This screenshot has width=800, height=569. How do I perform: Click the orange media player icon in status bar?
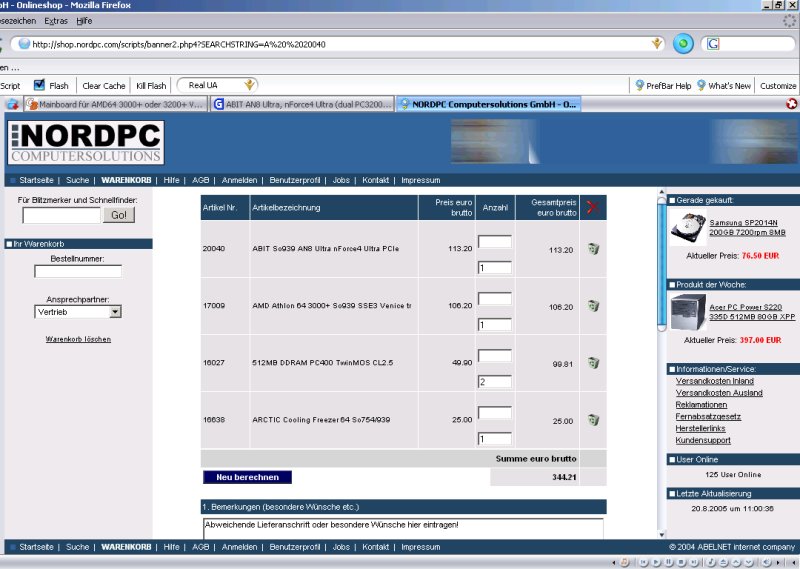pos(624,562)
